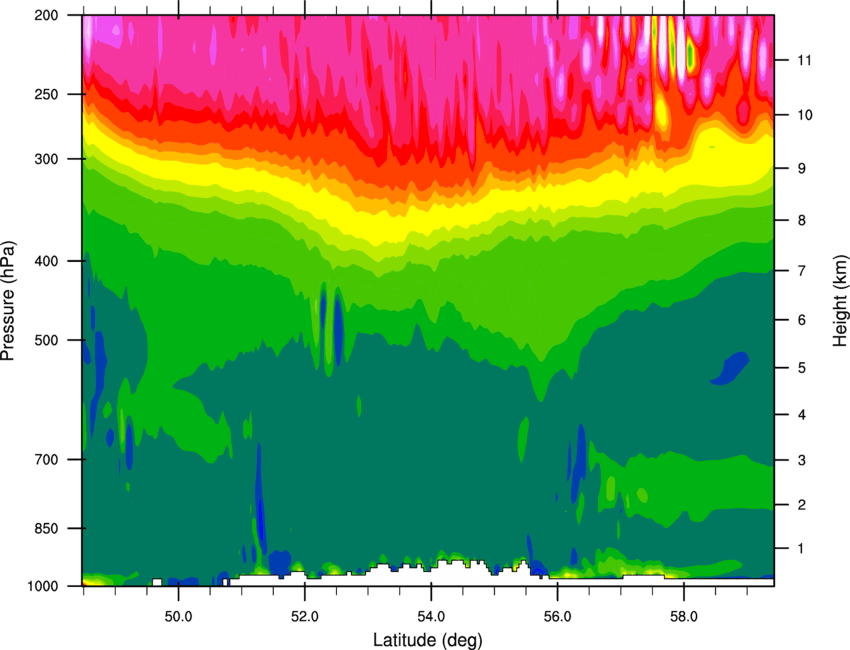
Task: Click the 3 km height label
Action: pyautogui.click(x=801, y=460)
